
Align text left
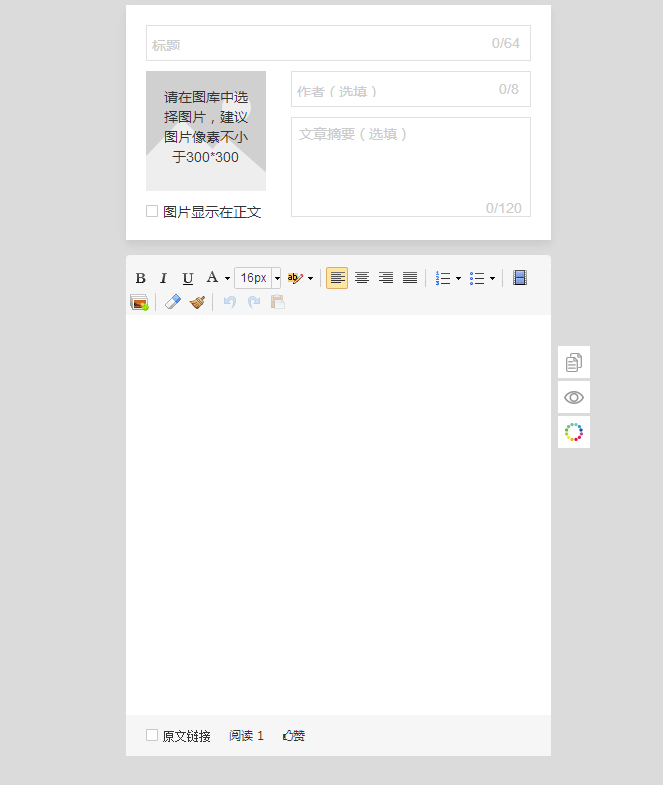coord(337,278)
